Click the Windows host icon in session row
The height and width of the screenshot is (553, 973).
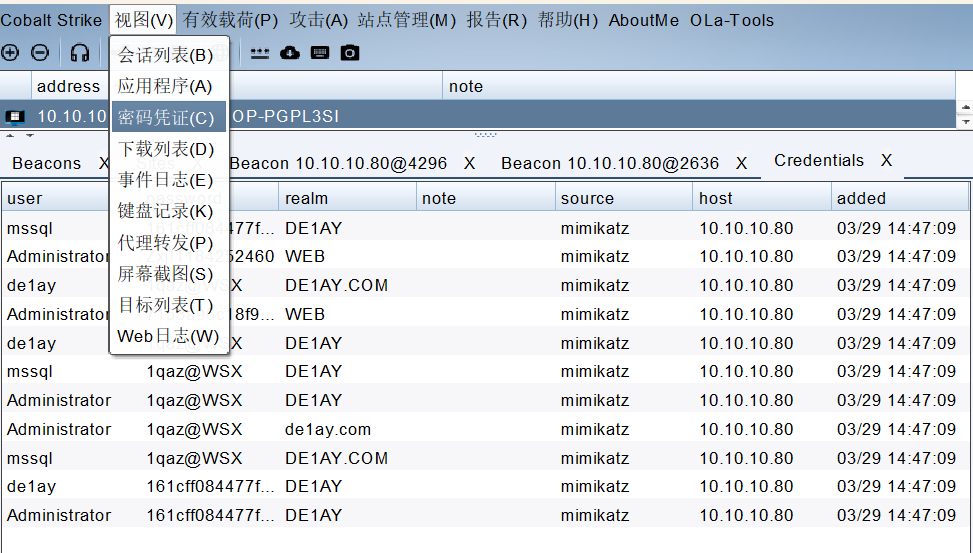(15, 116)
